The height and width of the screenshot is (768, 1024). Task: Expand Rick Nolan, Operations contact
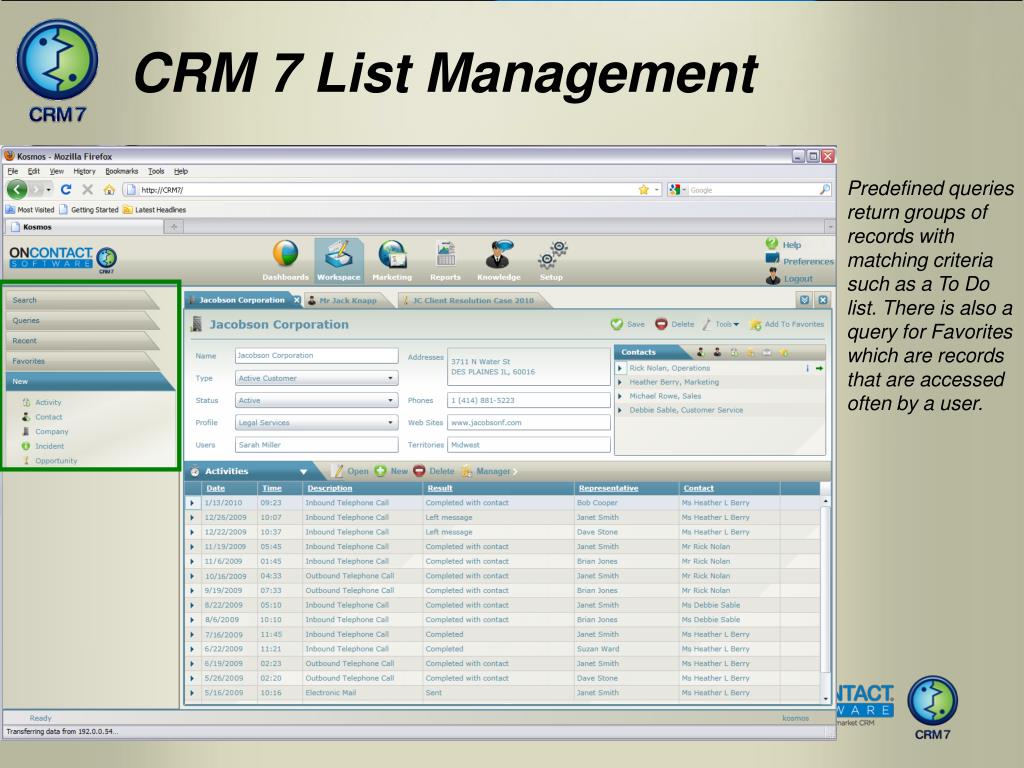tap(620, 368)
